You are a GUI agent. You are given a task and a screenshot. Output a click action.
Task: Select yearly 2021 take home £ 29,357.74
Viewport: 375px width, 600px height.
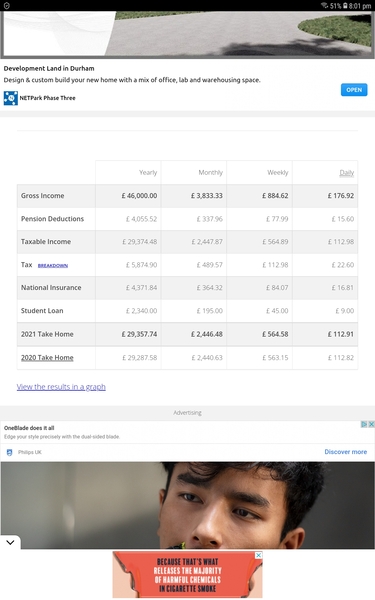click(139, 334)
